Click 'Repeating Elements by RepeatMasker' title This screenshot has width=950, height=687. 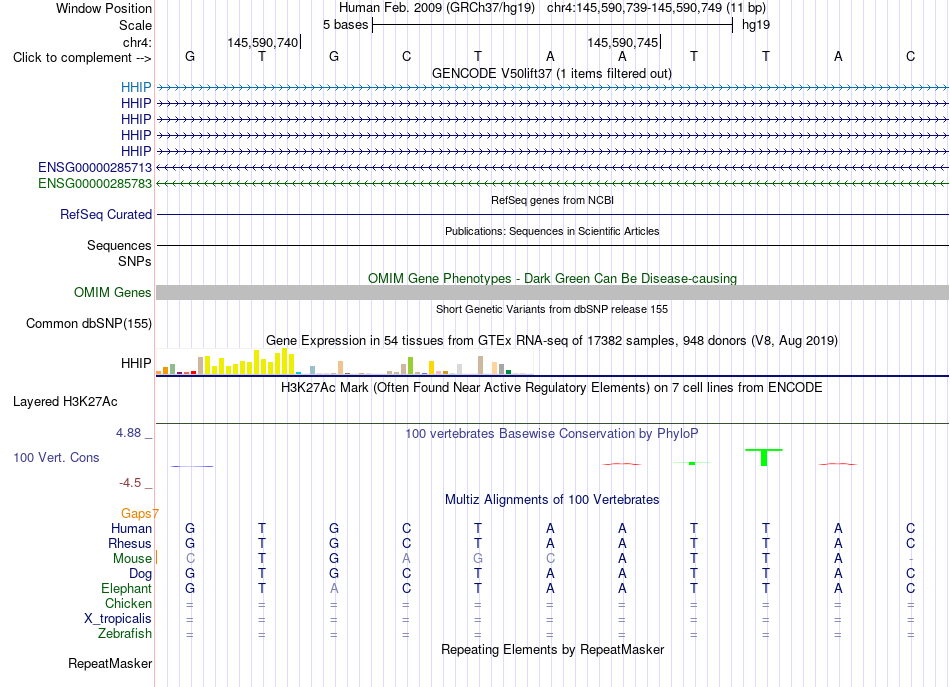click(553, 649)
